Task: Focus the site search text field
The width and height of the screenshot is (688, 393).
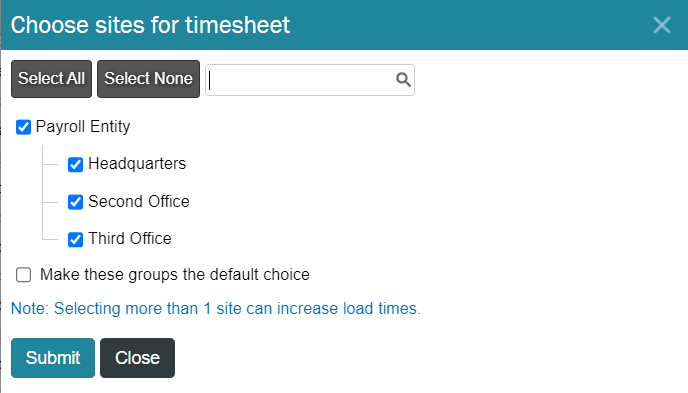Action: 301,80
